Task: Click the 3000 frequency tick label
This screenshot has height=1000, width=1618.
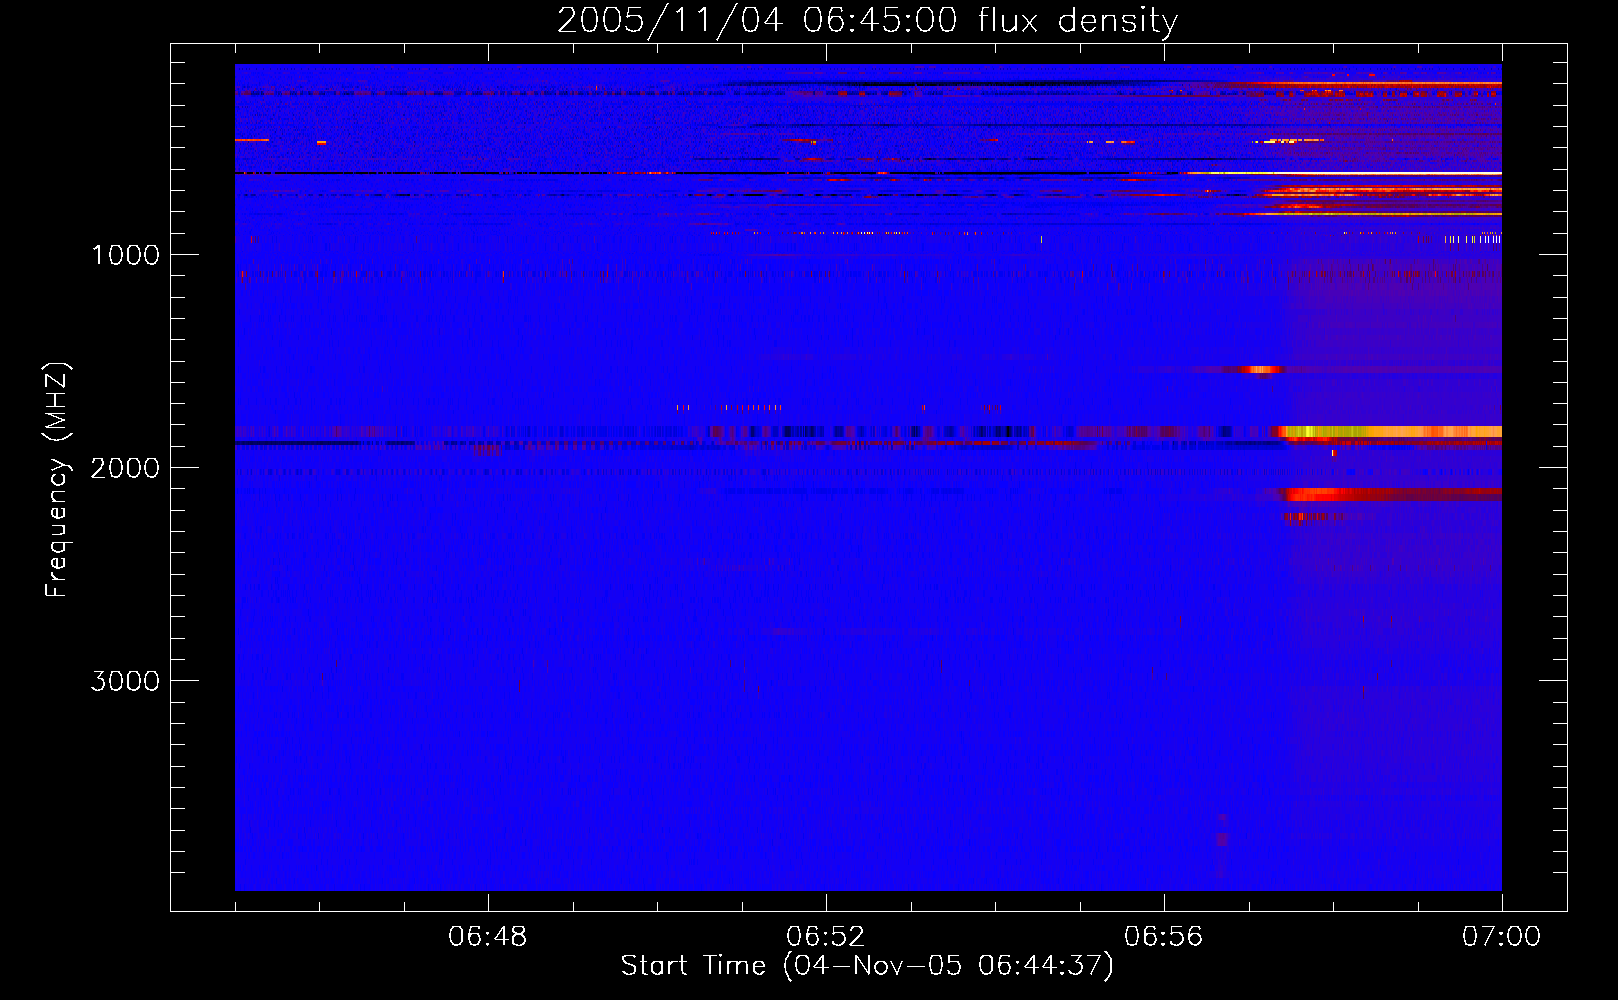Action: (x=125, y=681)
